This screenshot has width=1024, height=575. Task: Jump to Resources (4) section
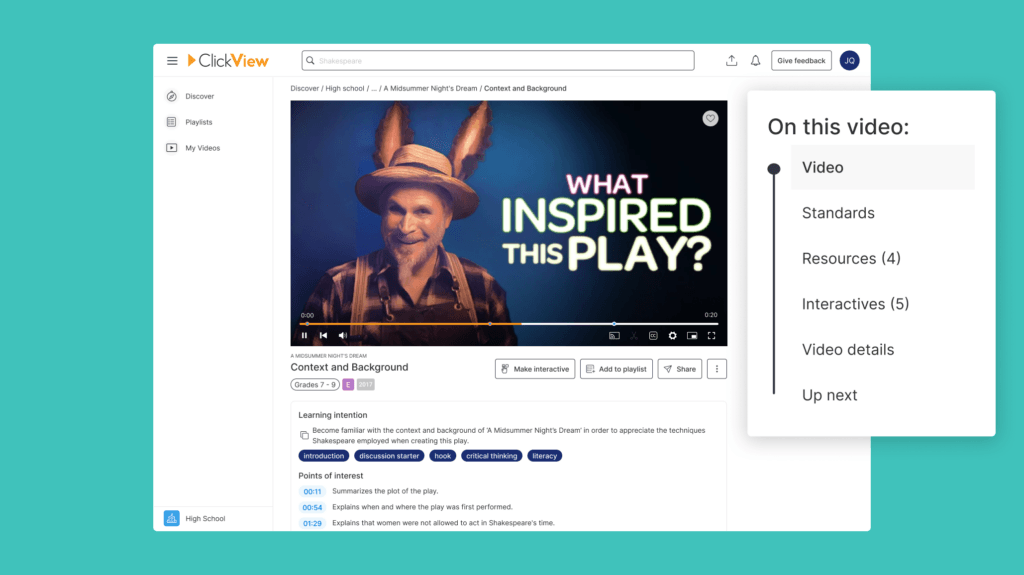(851, 259)
